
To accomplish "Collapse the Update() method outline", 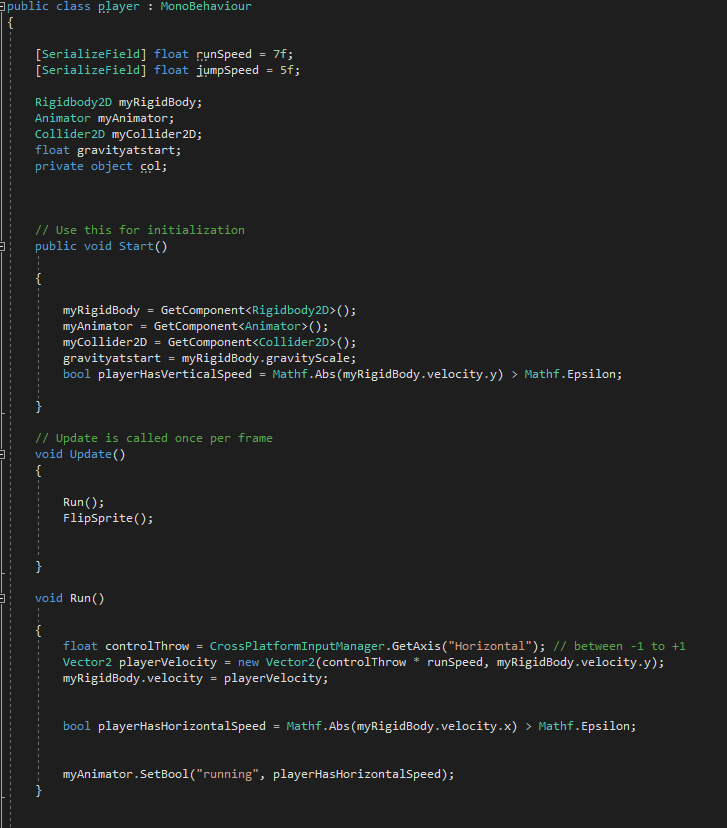I will [x=2, y=454].
